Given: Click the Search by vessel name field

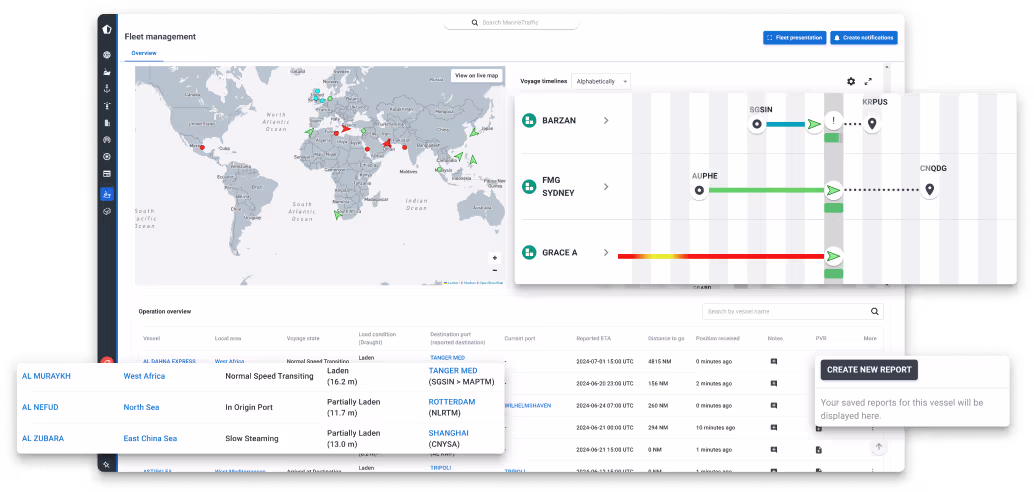Looking at the screenshot, I should (x=793, y=311).
